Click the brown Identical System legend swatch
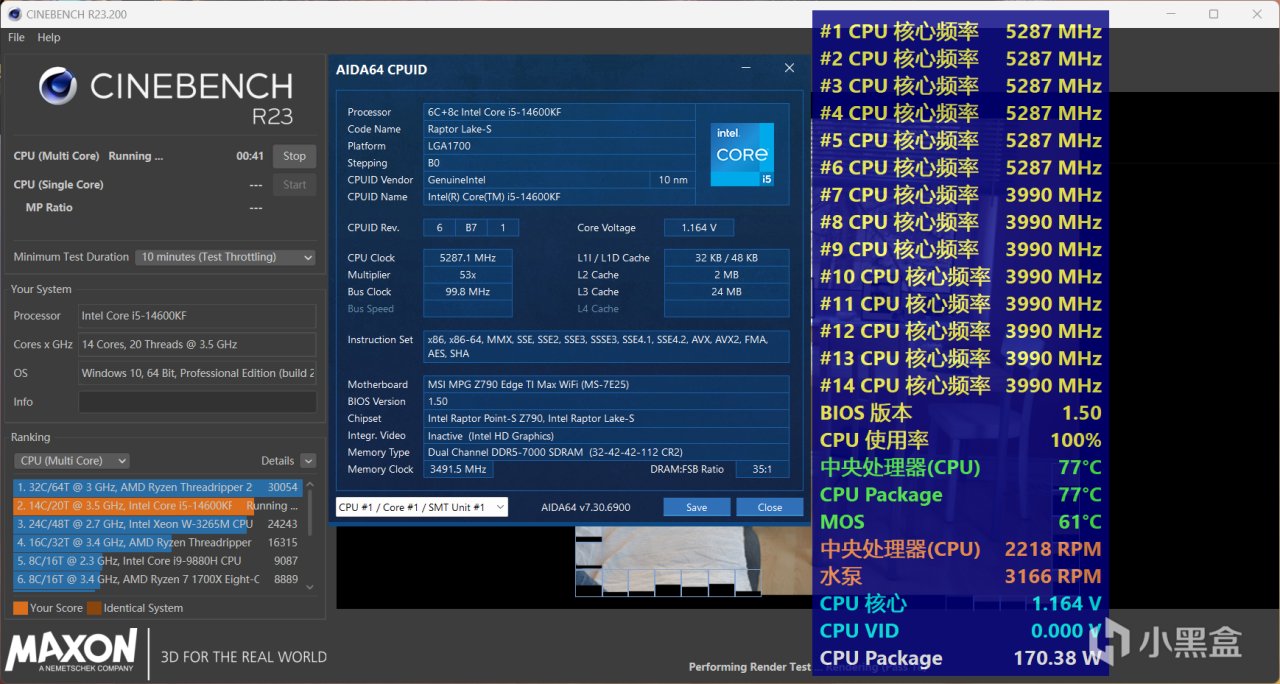This screenshot has height=684, width=1280. click(x=94, y=607)
